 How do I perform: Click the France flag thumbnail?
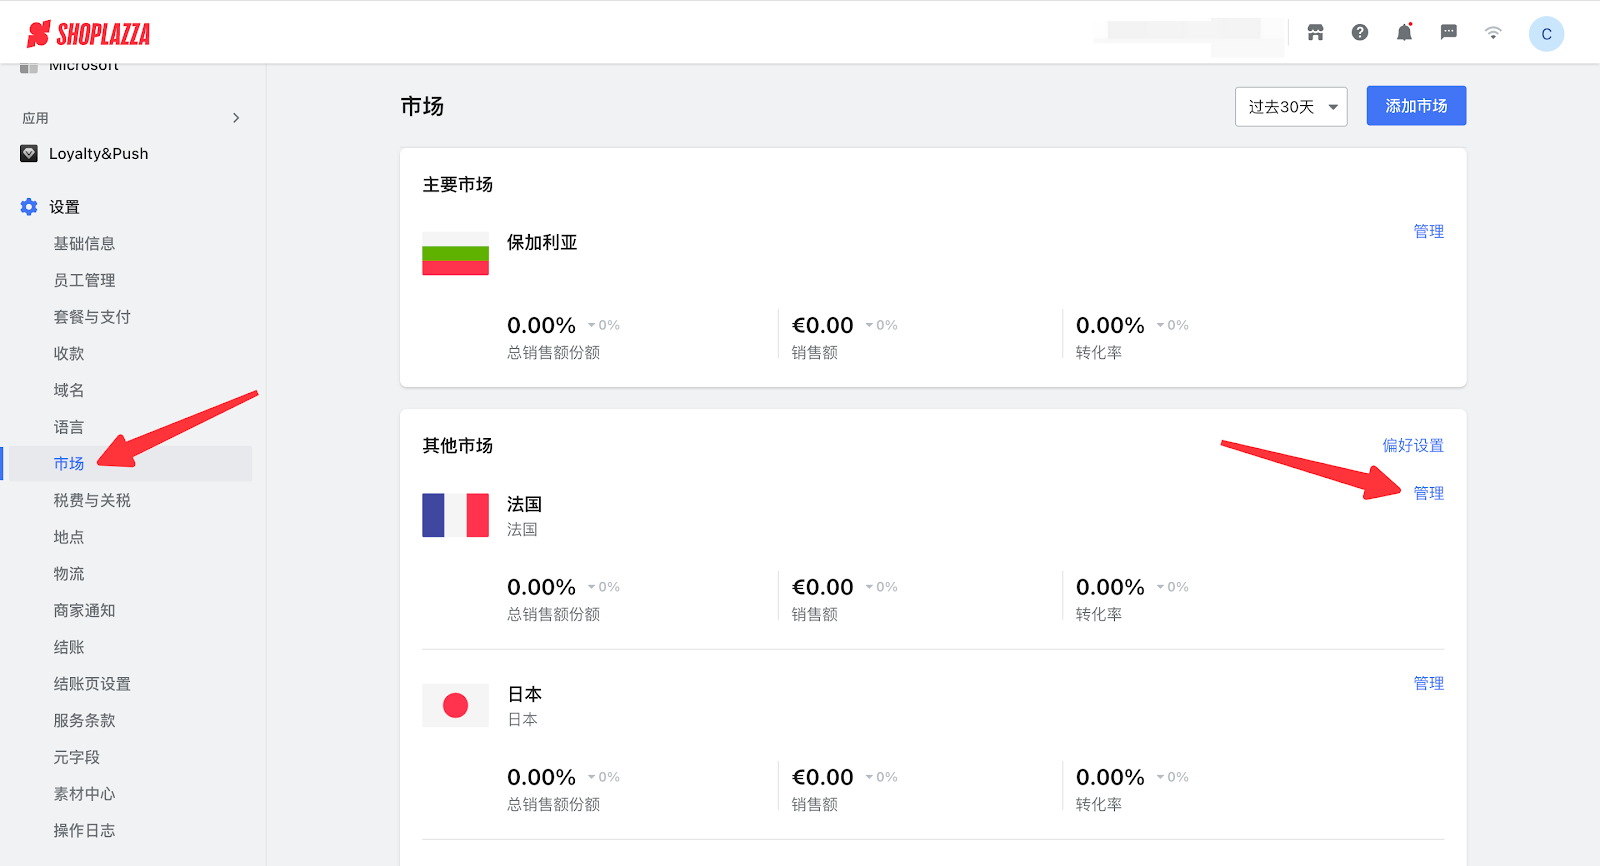455,515
